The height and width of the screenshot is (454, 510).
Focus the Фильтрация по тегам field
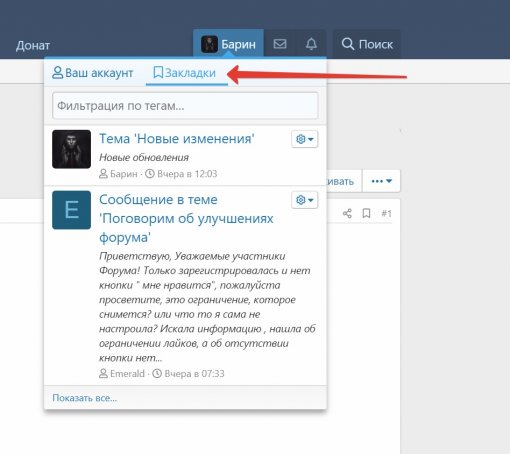coord(185,106)
